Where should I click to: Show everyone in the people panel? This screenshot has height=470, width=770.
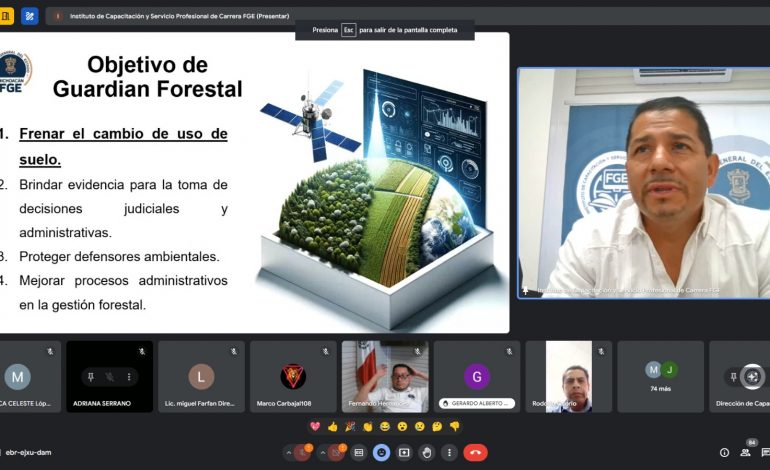tap(745, 453)
